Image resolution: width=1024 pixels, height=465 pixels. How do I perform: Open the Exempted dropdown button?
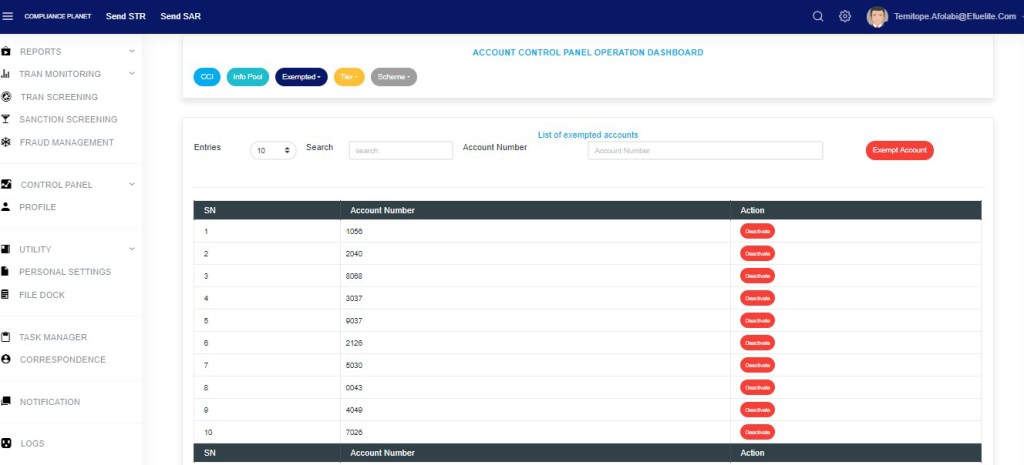point(301,77)
